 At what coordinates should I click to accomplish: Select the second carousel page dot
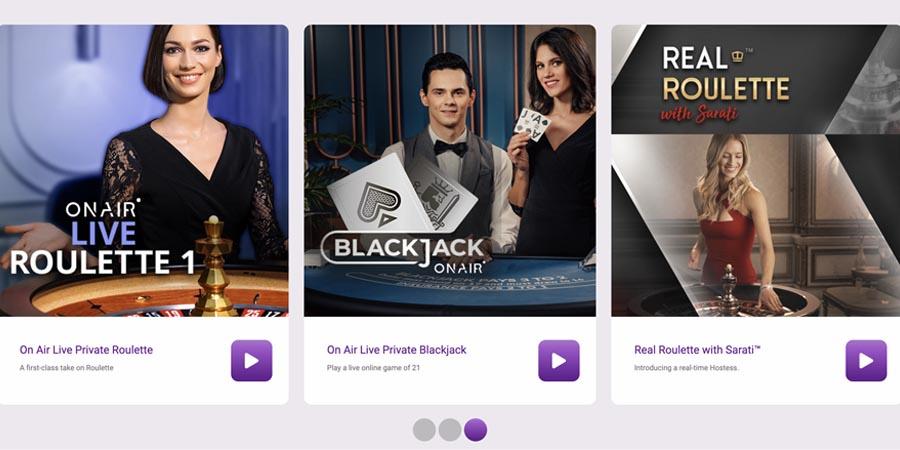tap(450, 430)
